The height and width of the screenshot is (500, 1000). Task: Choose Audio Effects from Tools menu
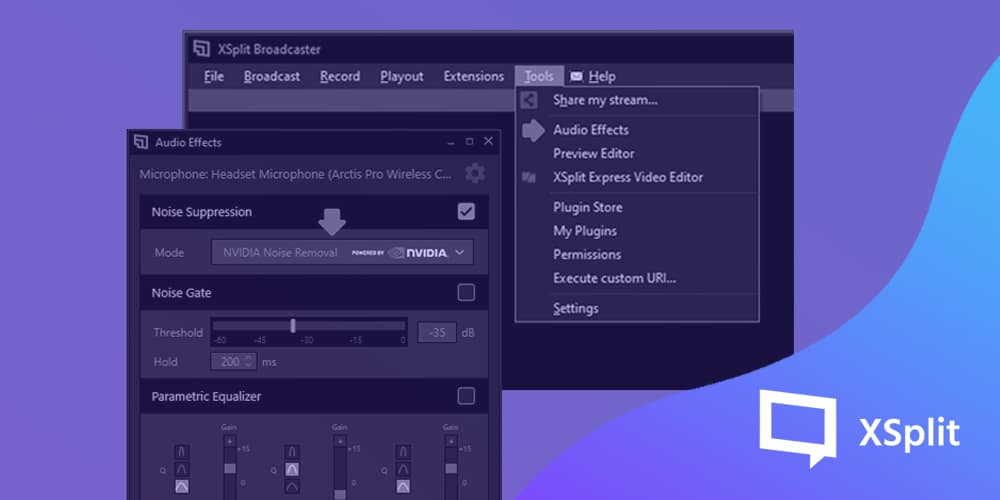(590, 130)
